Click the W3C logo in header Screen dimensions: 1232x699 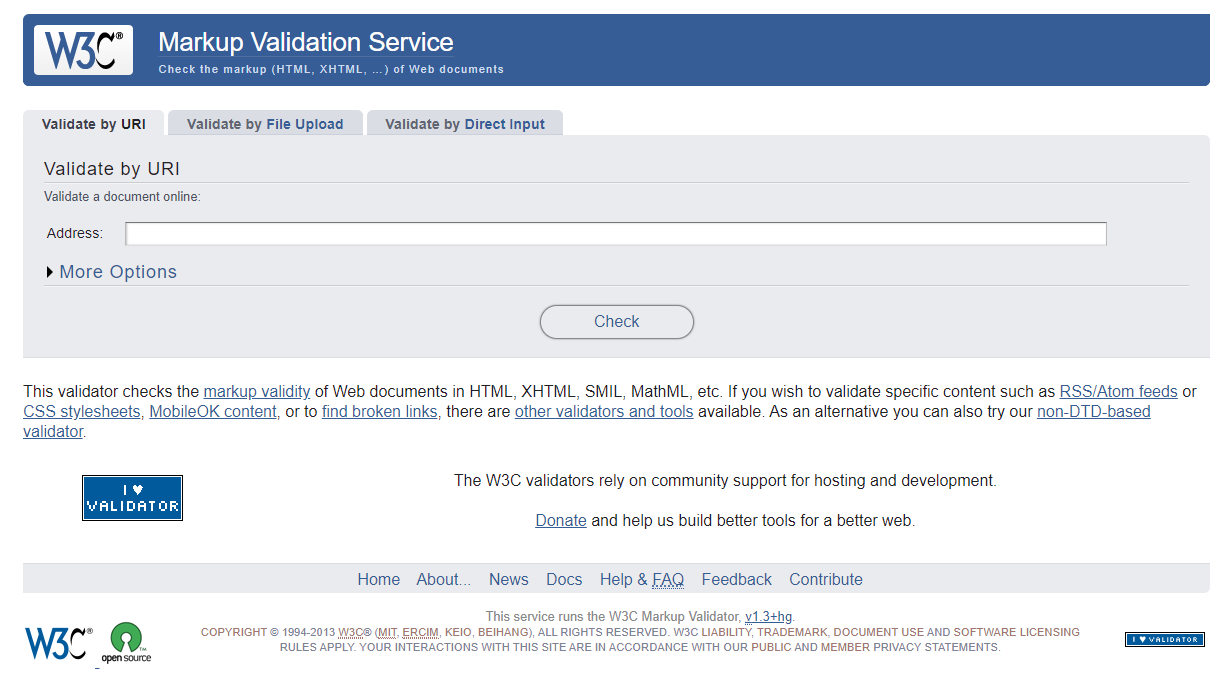pyautogui.click(x=83, y=50)
